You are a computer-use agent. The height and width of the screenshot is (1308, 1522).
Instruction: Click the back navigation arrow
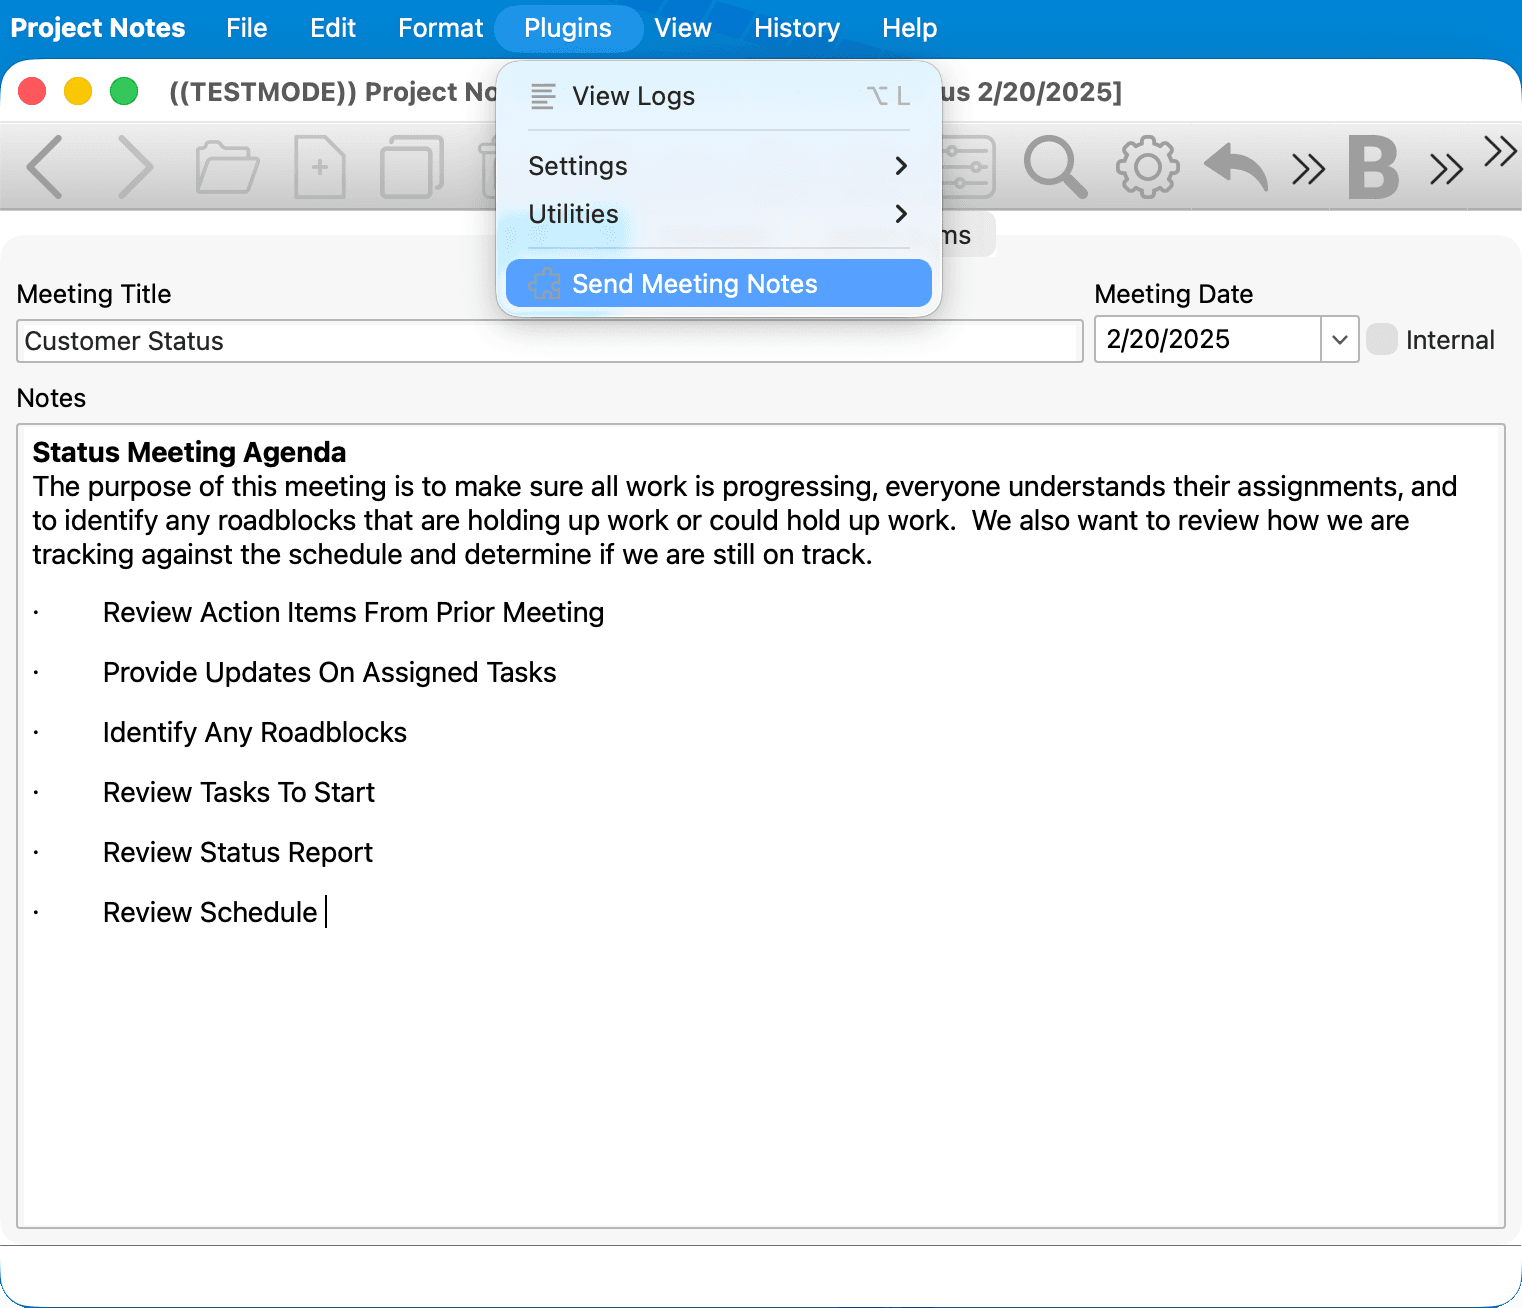tap(45, 167)
